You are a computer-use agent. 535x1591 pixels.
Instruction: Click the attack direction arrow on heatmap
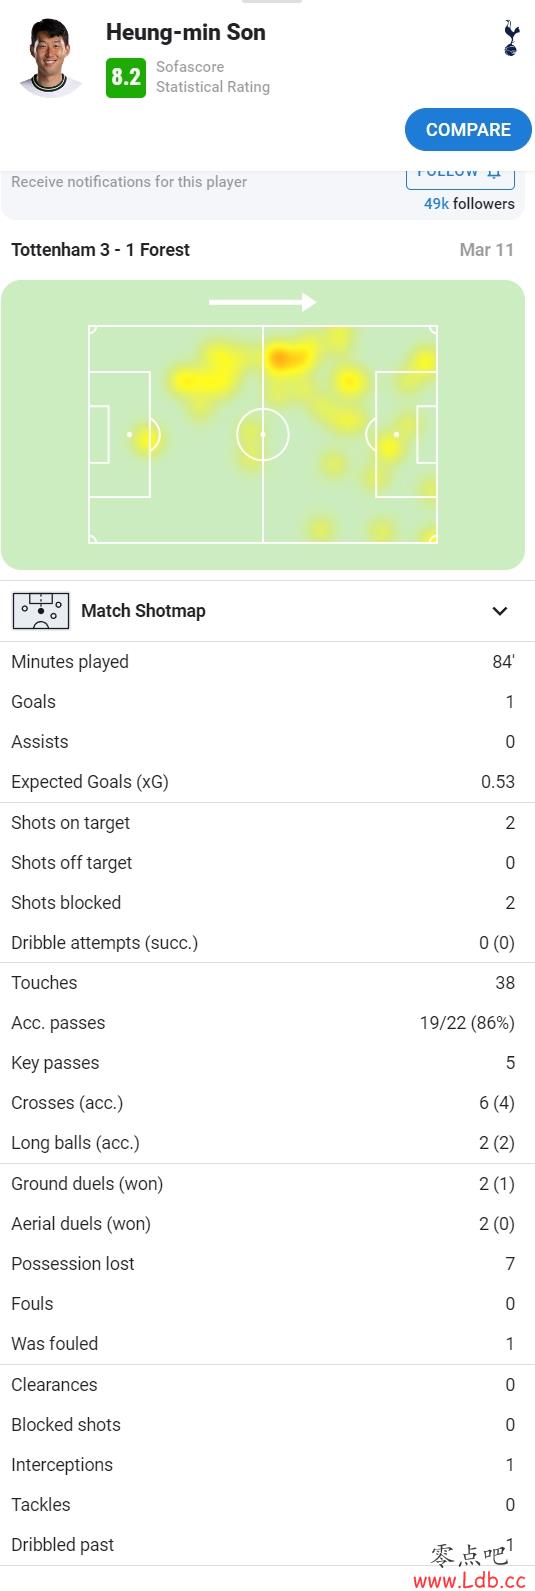tap(262, 302)
